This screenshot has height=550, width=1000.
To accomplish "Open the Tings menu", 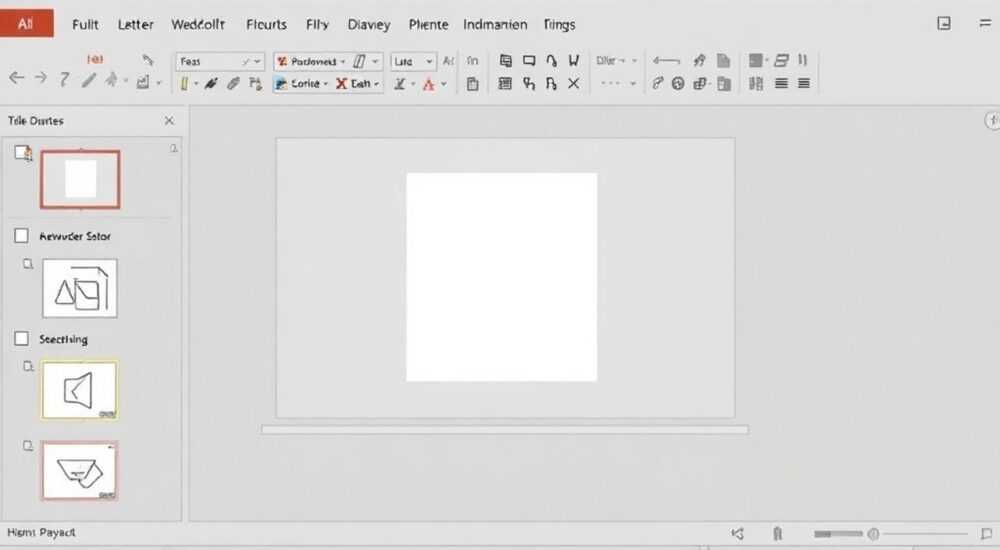I will (x=559, y=24).
